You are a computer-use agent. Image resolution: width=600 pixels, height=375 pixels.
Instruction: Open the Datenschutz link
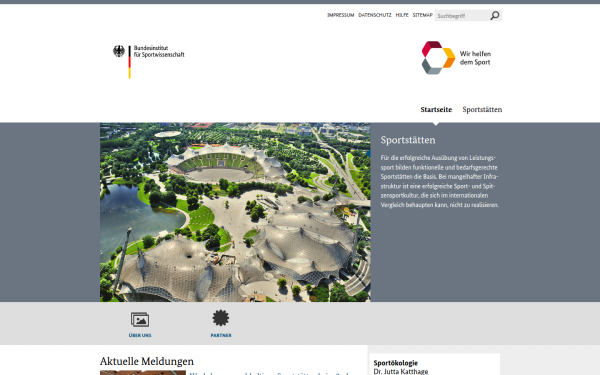[375, 15]
